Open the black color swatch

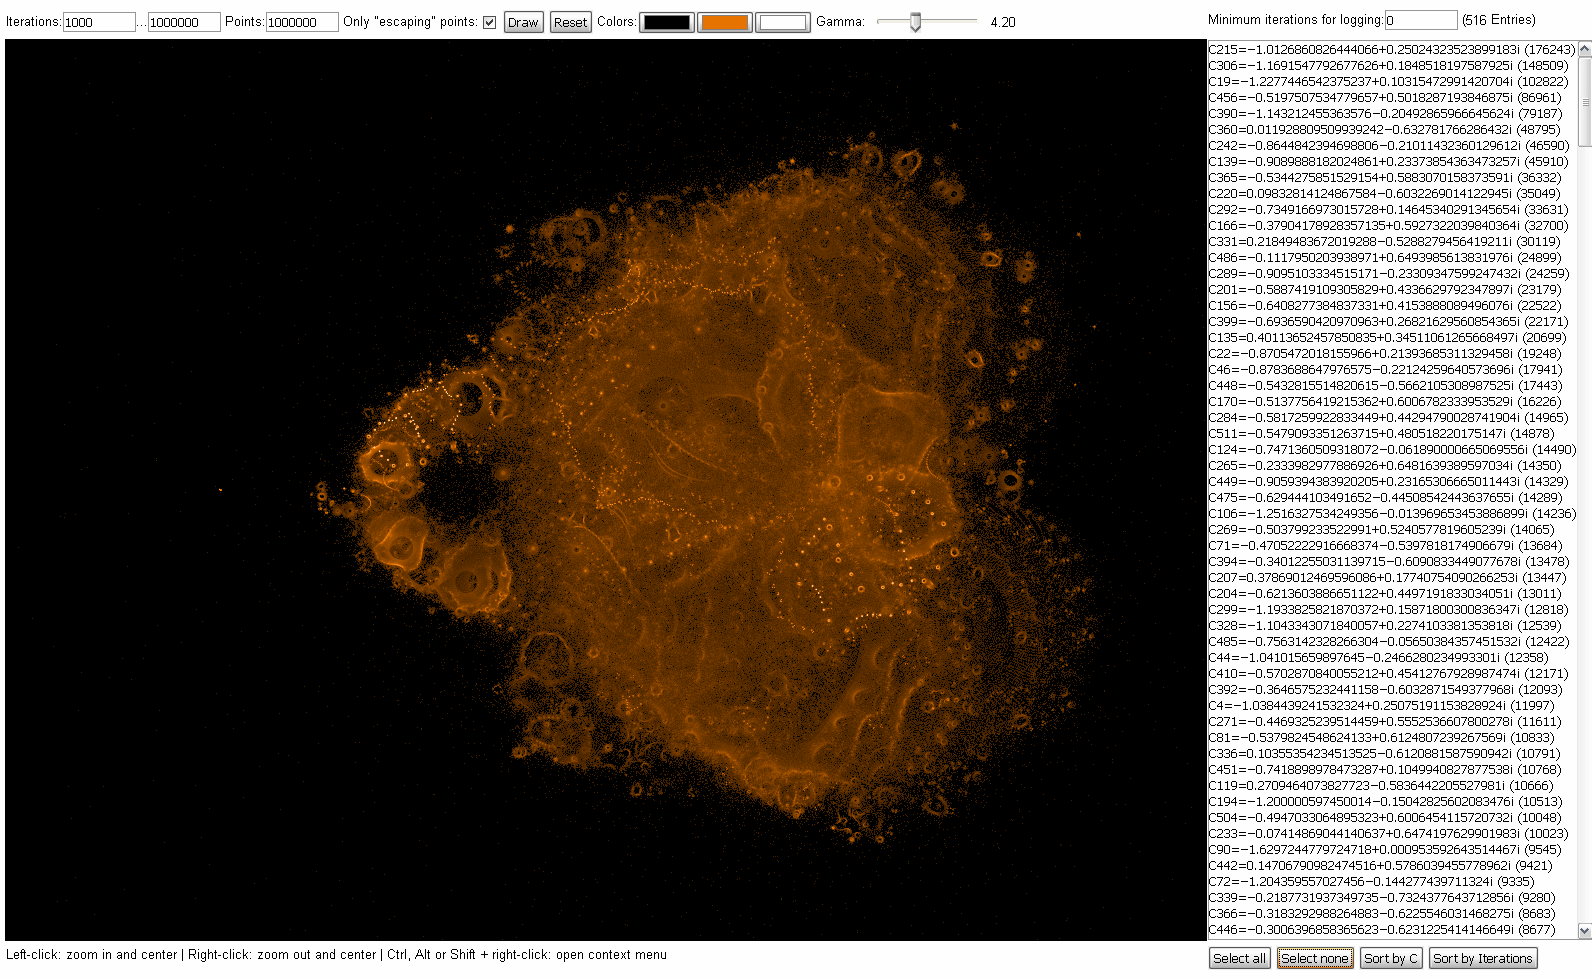[667, 22]
